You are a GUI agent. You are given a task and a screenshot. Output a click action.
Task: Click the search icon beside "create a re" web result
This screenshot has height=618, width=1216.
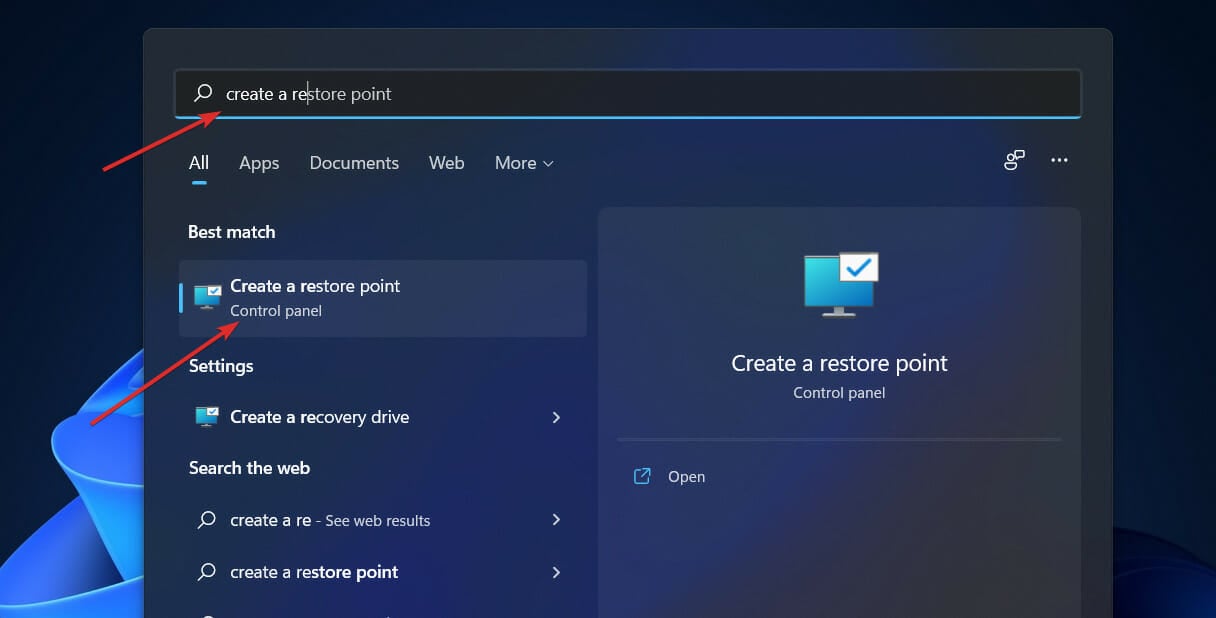[x=207, y=520]
